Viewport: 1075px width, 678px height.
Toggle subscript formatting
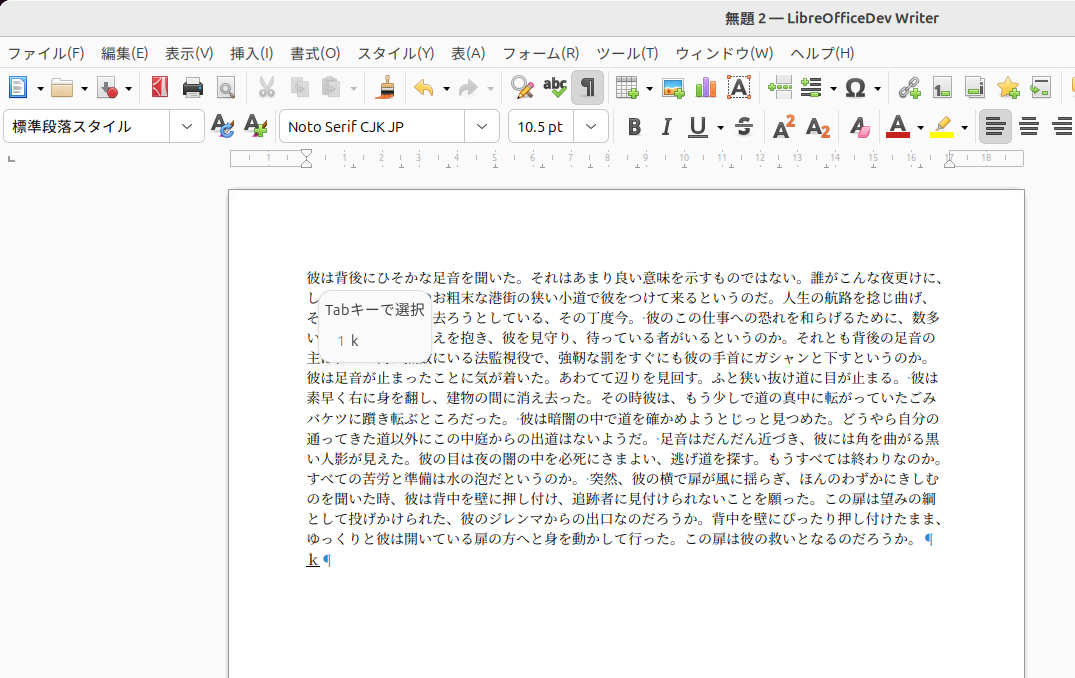point(817,126)
